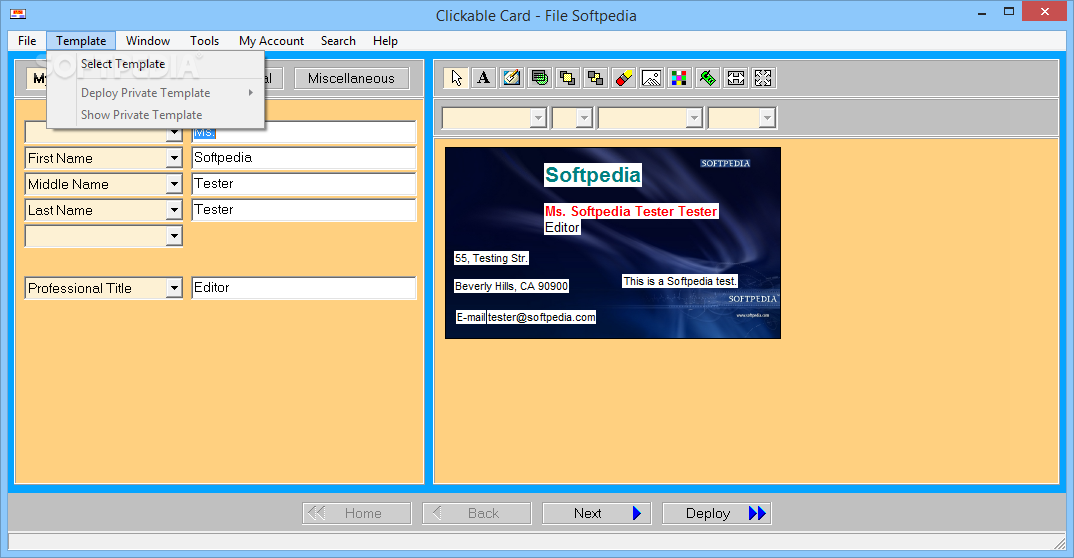Select the arrow pointer tool

456,78
